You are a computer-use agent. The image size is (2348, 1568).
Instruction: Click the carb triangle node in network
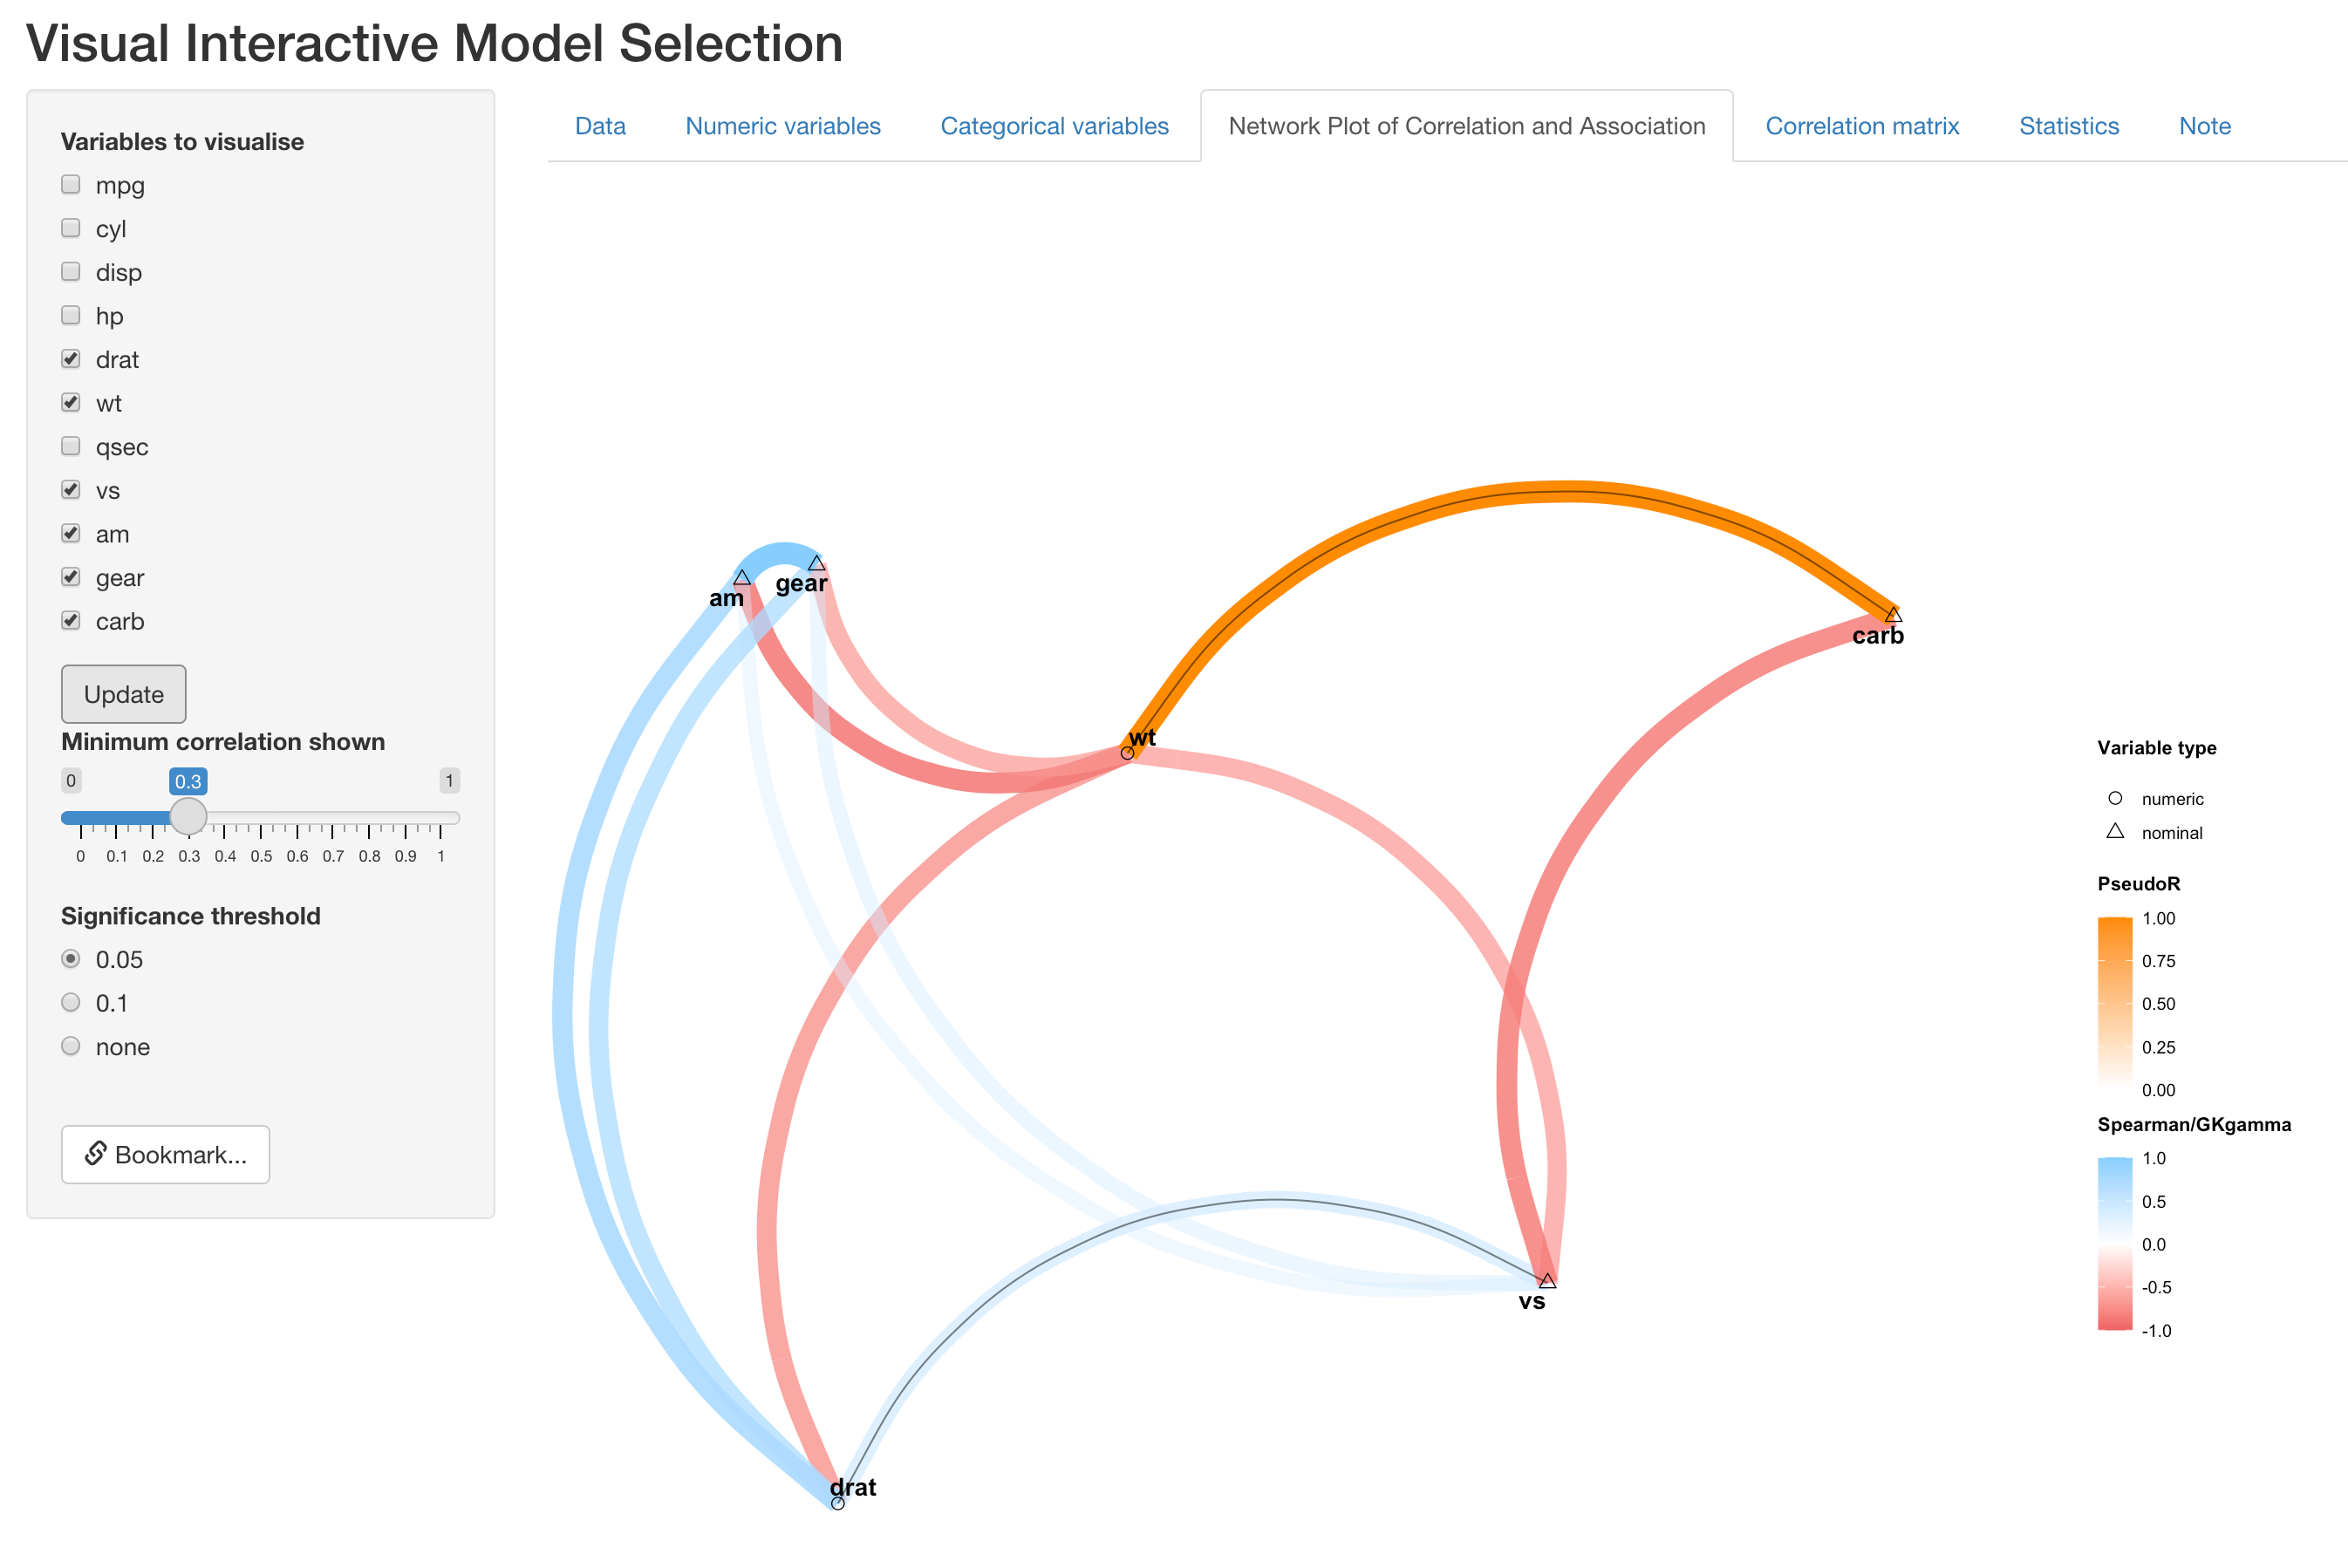tap(1893, 614)
